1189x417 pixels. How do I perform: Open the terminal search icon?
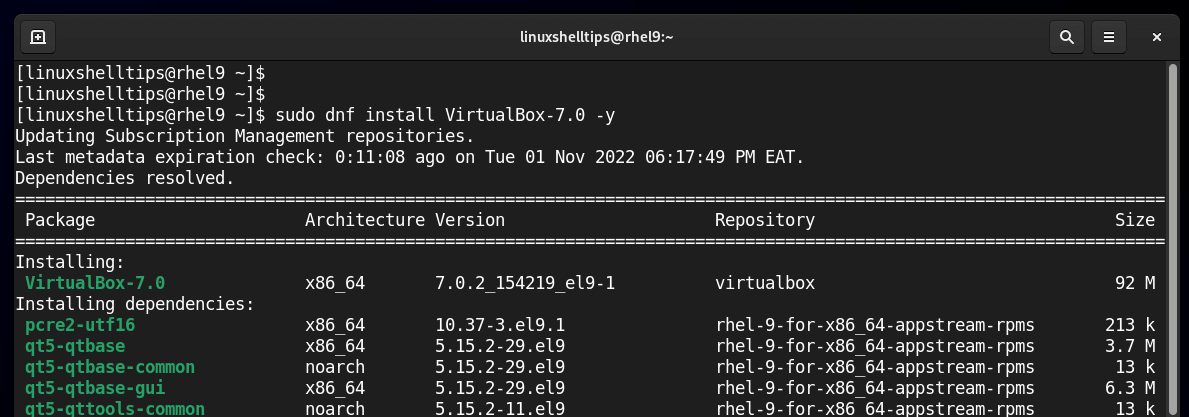pyautogui.click(x=1067, y=37)
